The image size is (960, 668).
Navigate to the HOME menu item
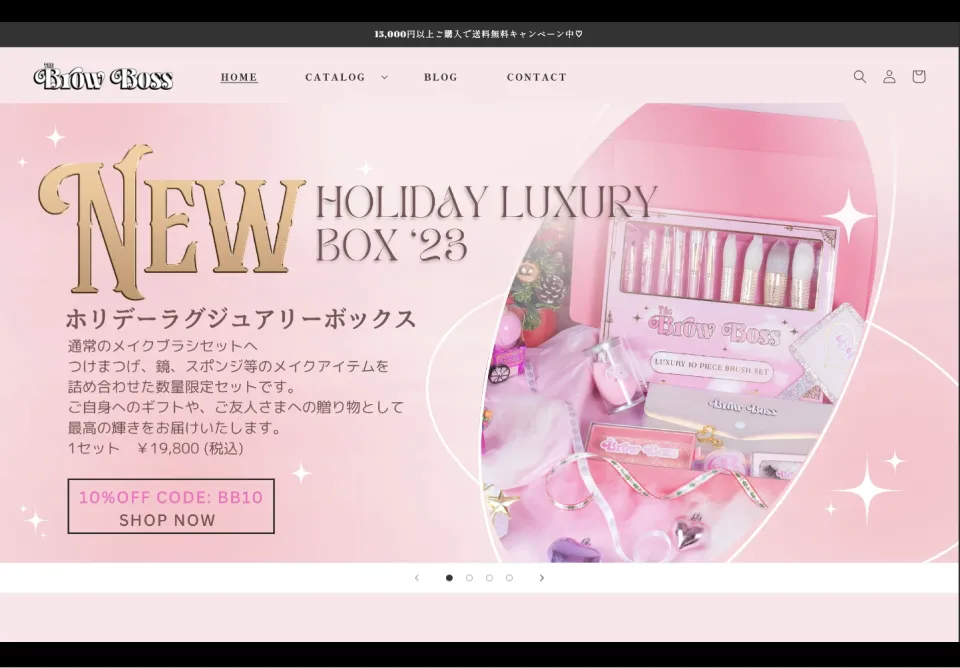pos(238,76)
